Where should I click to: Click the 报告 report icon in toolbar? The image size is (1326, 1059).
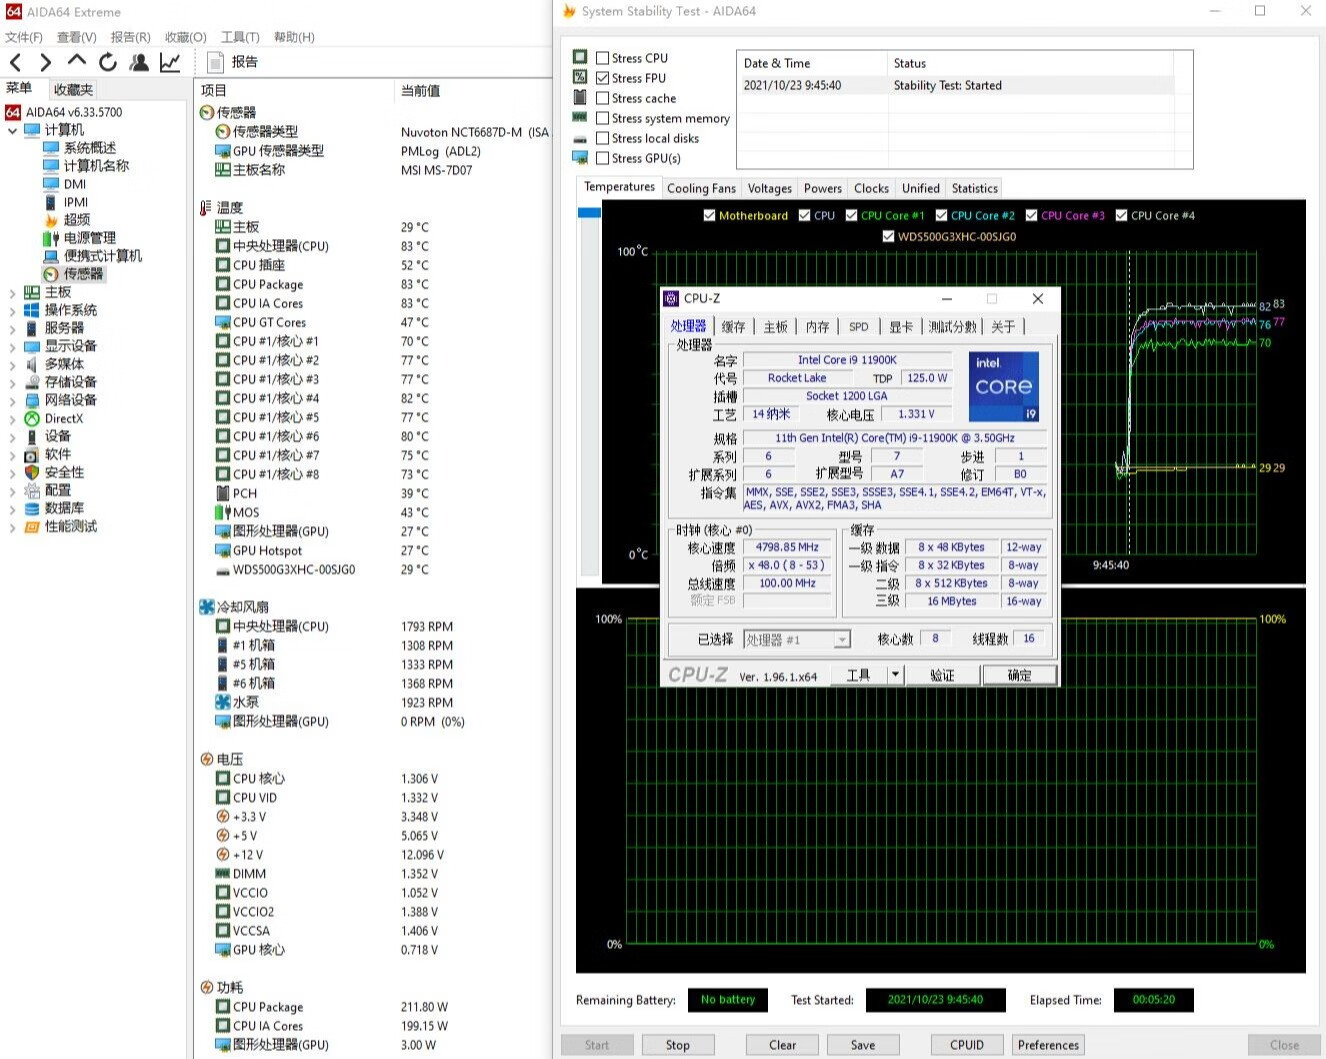pyautogui.click(x=215, y=62)
